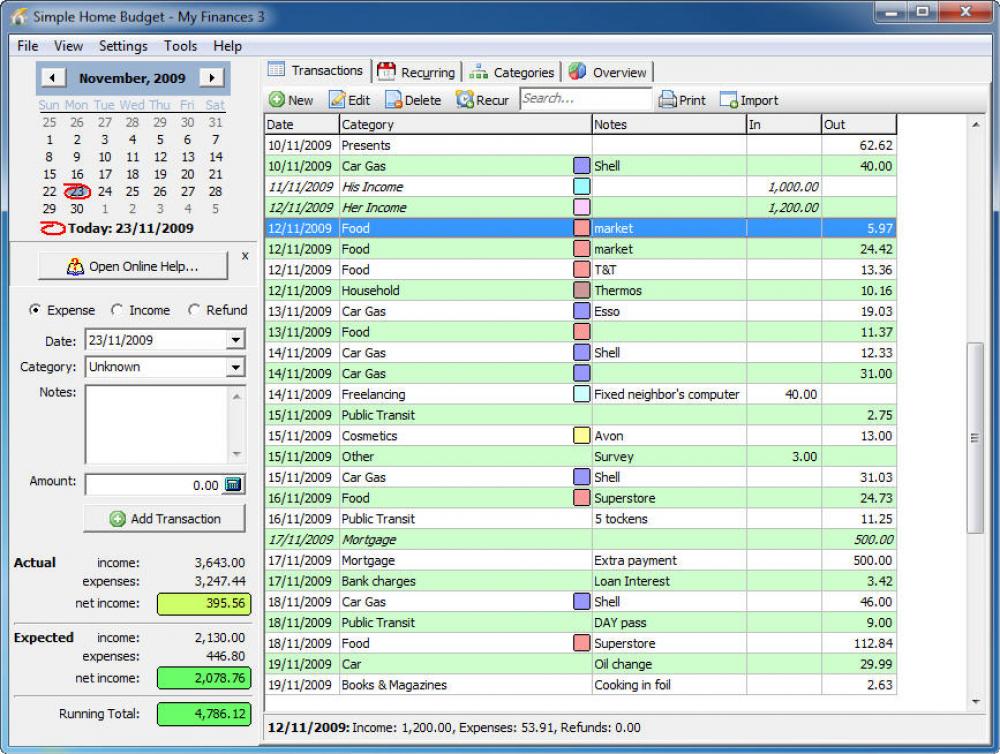The image size is (1000, 754).
Task: Enable the Expense radio button
Action: (x=35, y=310)
